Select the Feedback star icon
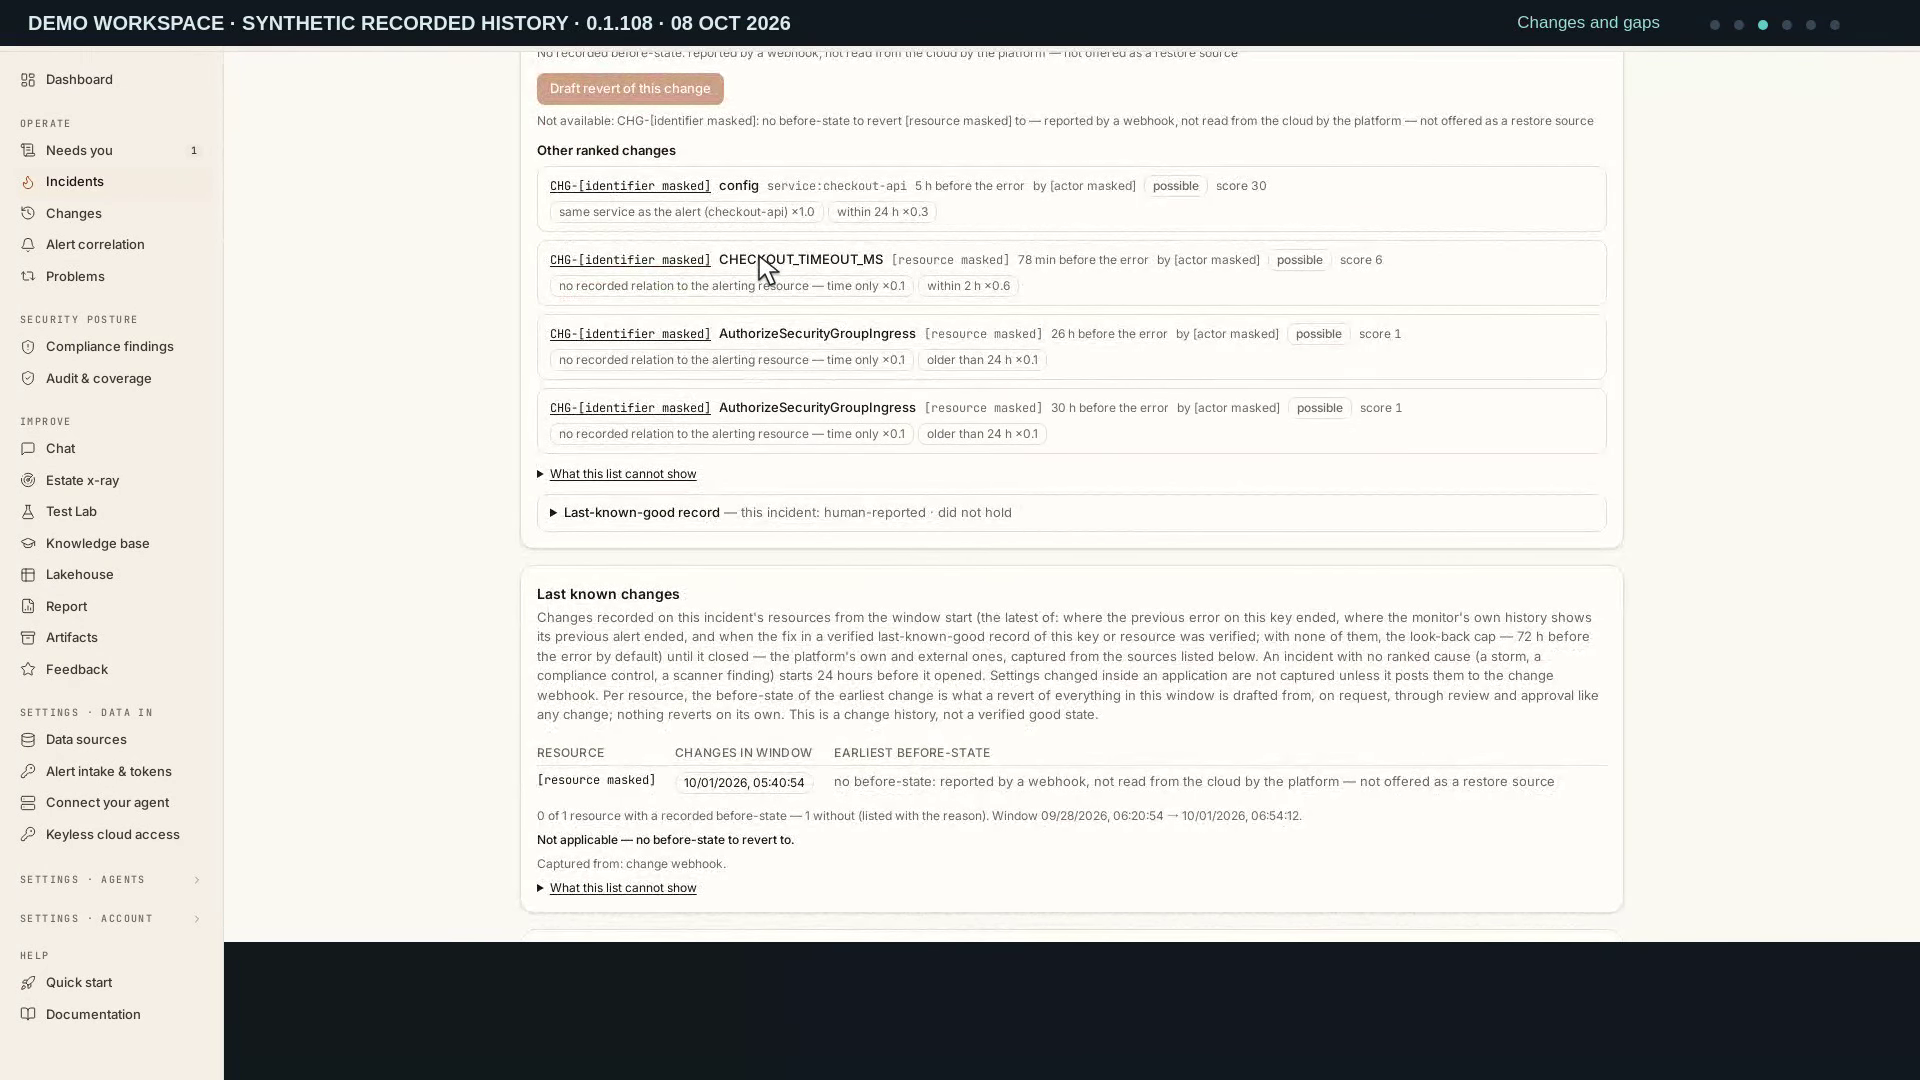This screenshot has width=1920, height=1080. (x=28, y=670)
